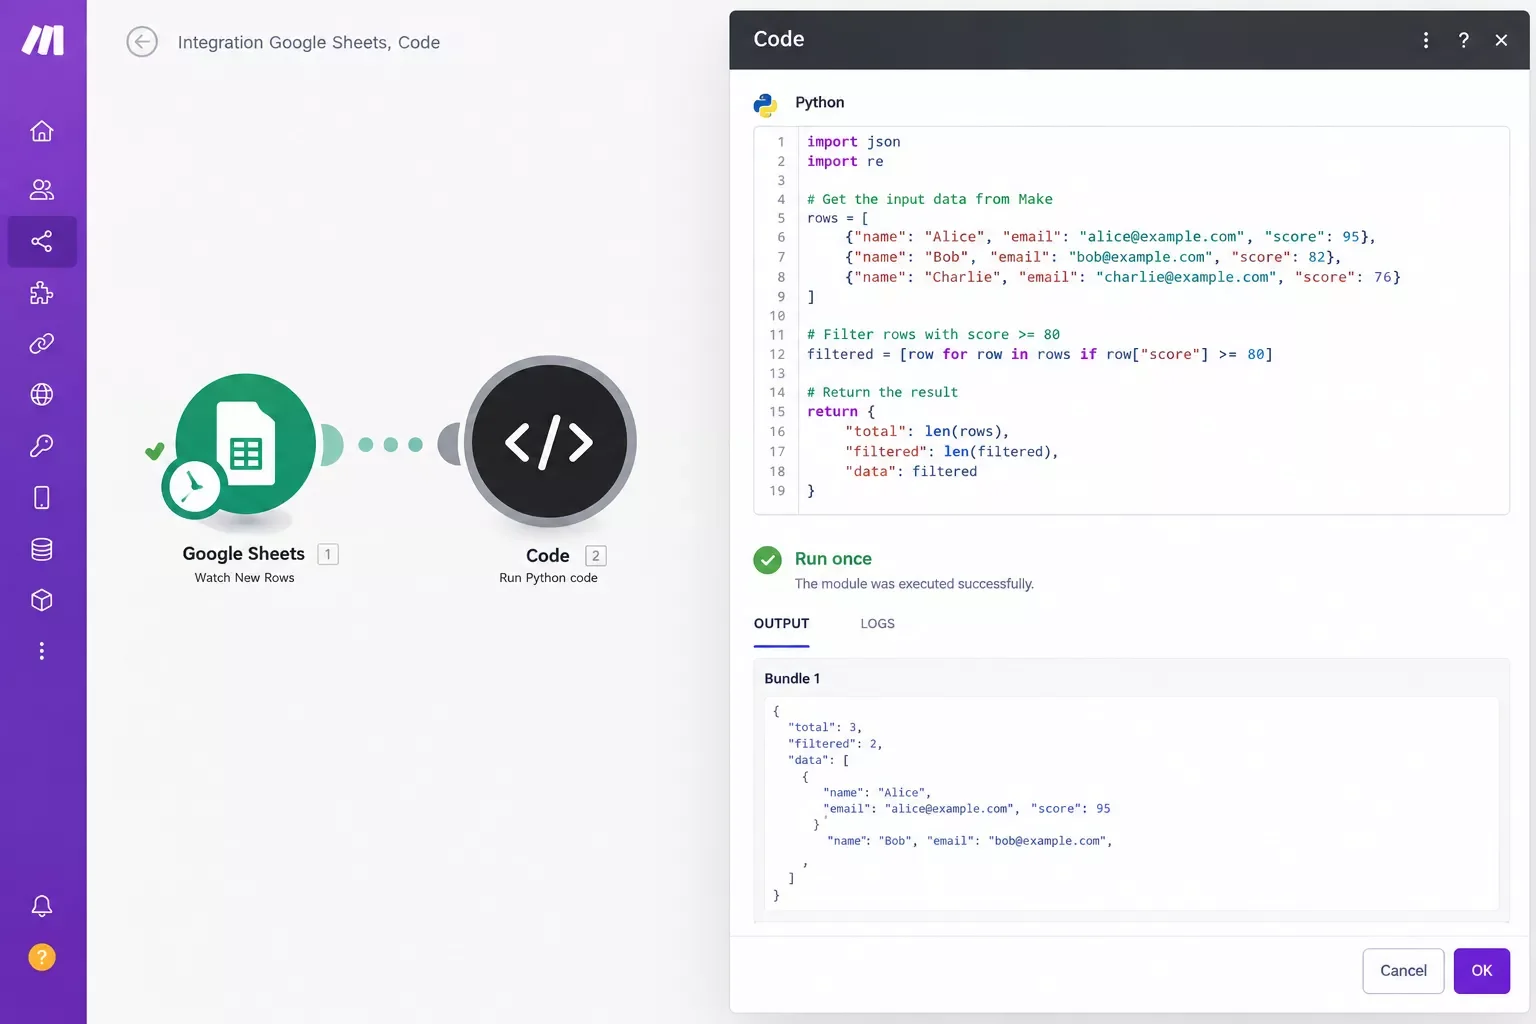Open Data structures via the cube icon
The image size is (1536, 1024).
[x=42, y=600]
